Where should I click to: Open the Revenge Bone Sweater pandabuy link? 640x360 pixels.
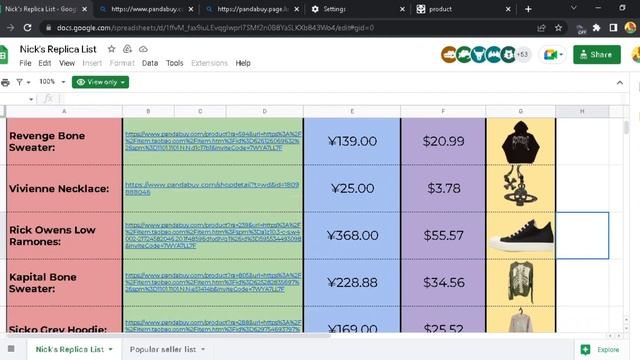[213, 141]
